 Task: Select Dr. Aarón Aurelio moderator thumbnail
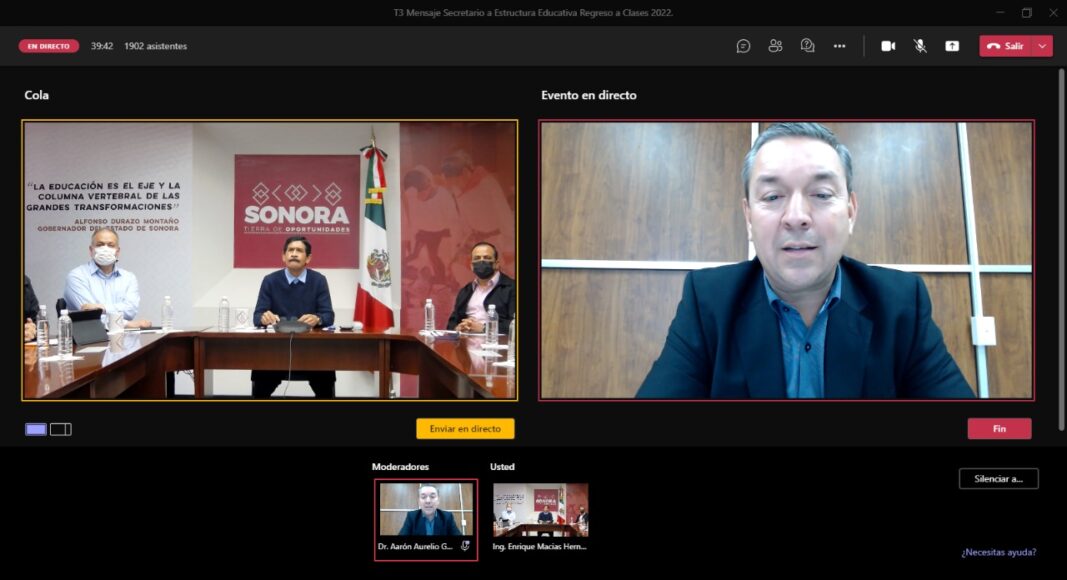(x=426, y=520)
